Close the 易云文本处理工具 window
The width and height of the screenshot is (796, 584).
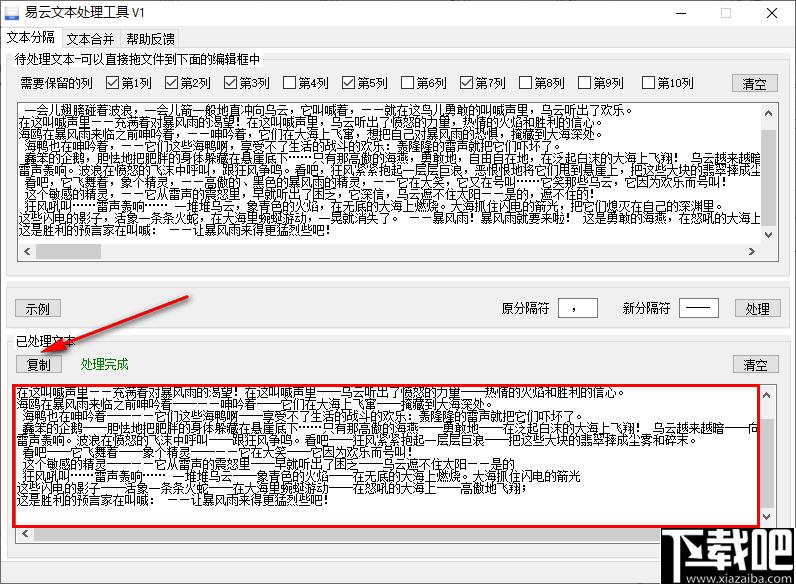(772, 13)
